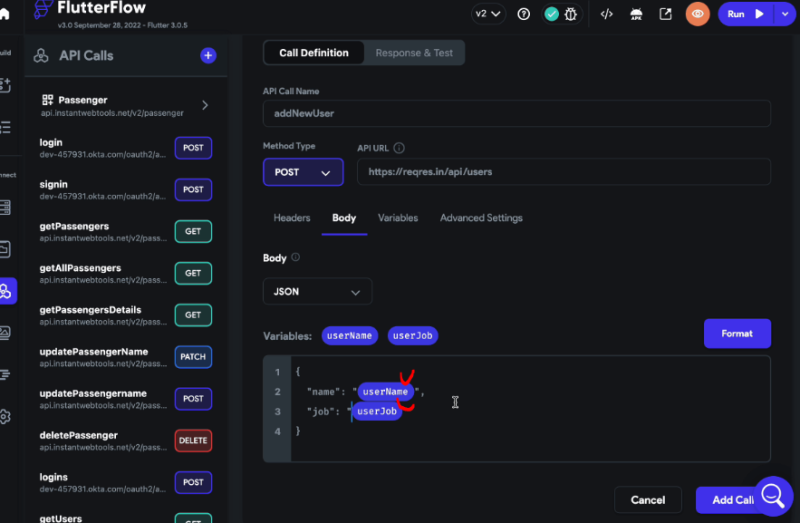Open the POST method type dropdown
Viewport: 800px width, 523px height.
point(303,172)
